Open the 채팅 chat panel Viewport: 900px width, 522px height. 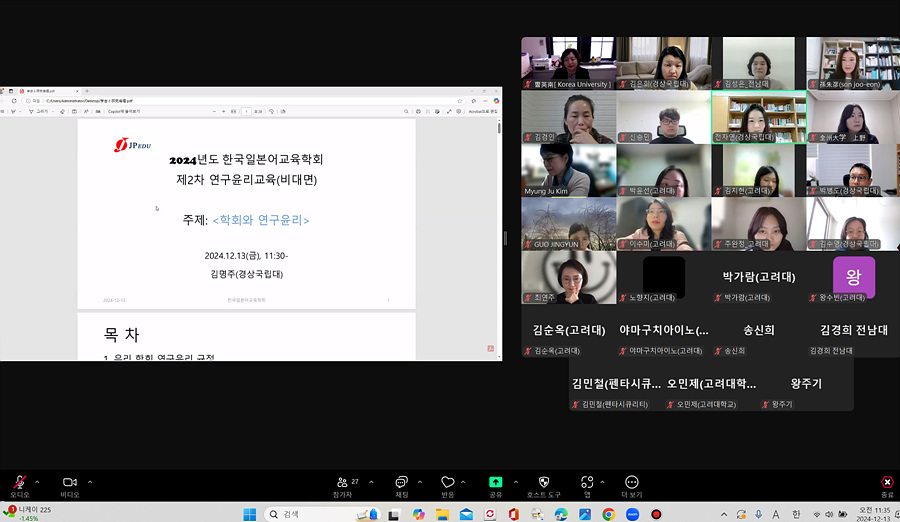[x=400, y=483]
